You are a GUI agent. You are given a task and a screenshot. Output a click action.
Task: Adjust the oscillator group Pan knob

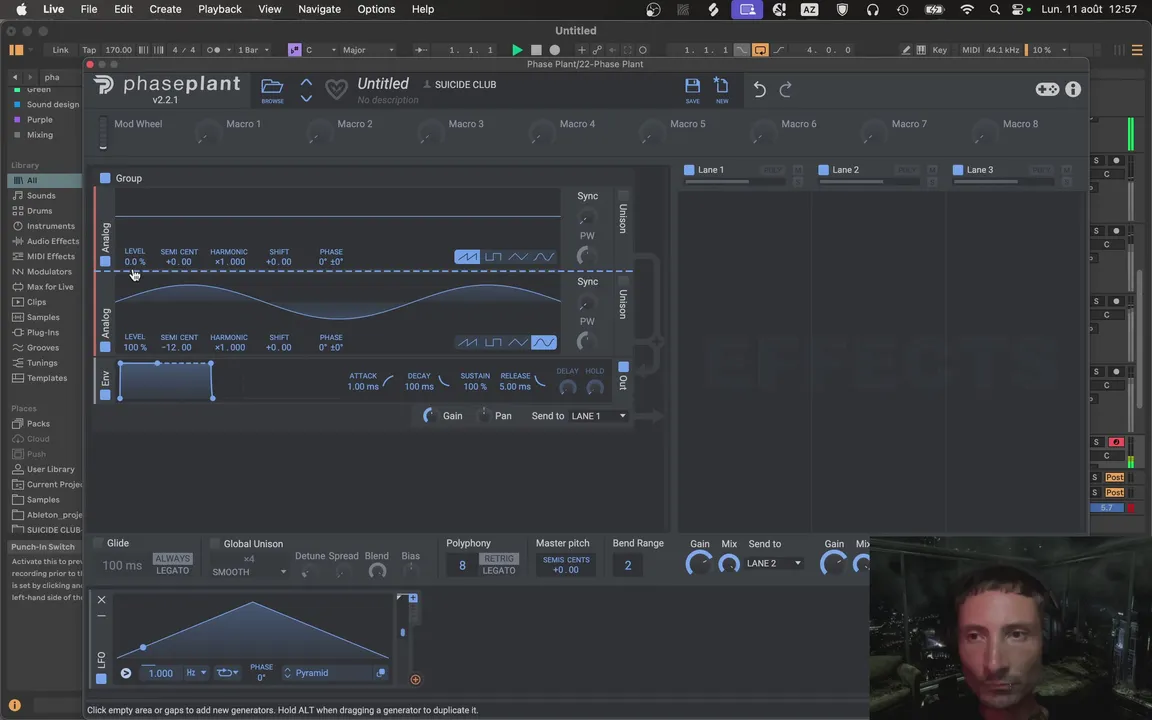(x=483, y=416)
